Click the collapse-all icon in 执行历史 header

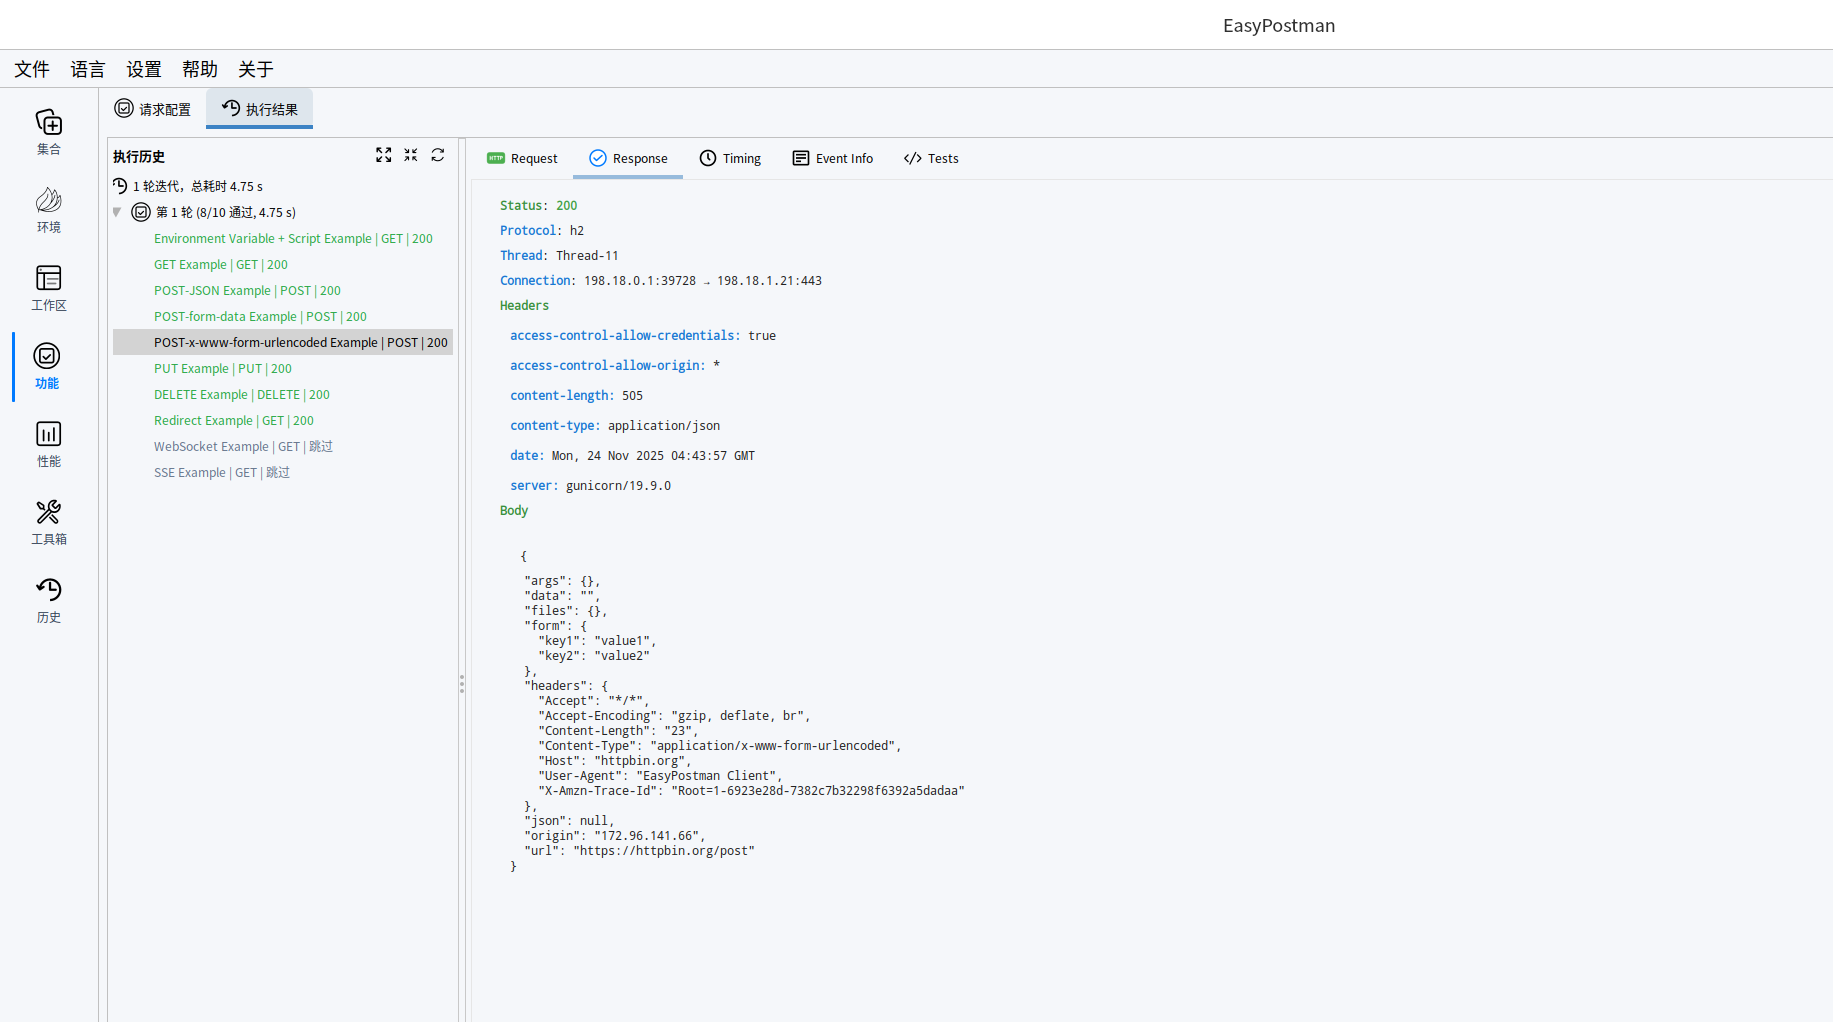point(411,155)
